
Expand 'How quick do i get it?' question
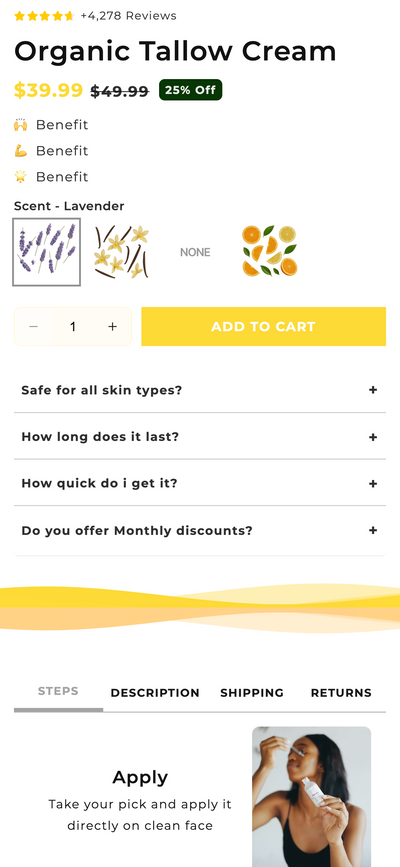pos(200,483)
